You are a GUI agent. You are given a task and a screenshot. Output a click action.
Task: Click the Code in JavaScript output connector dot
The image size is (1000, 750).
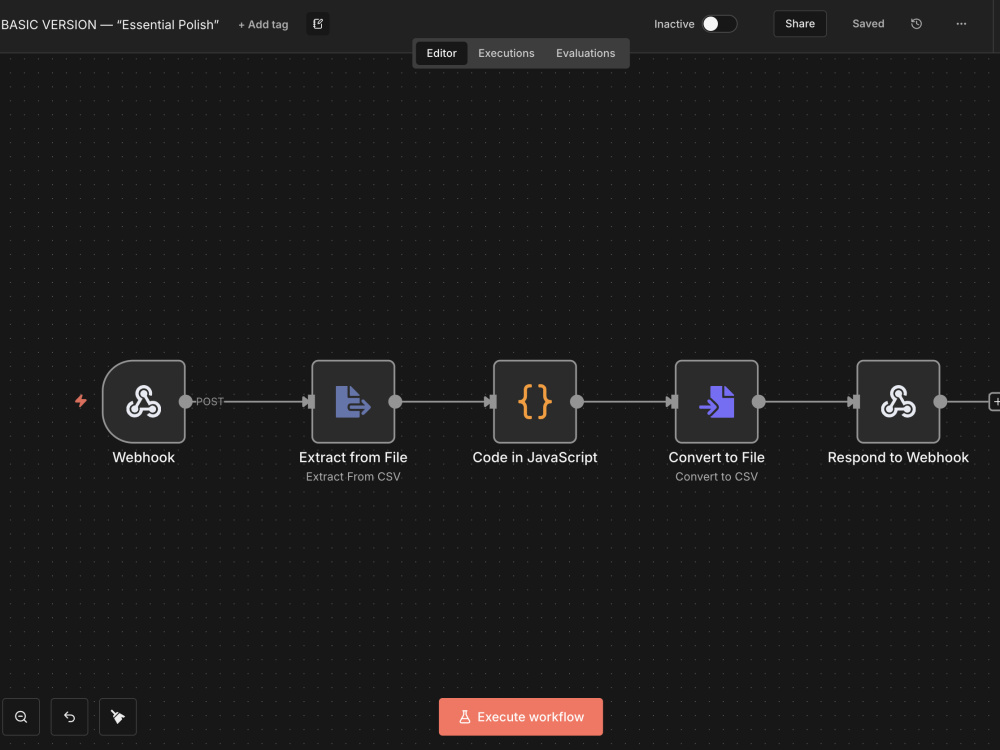click(x=577, y=401)
